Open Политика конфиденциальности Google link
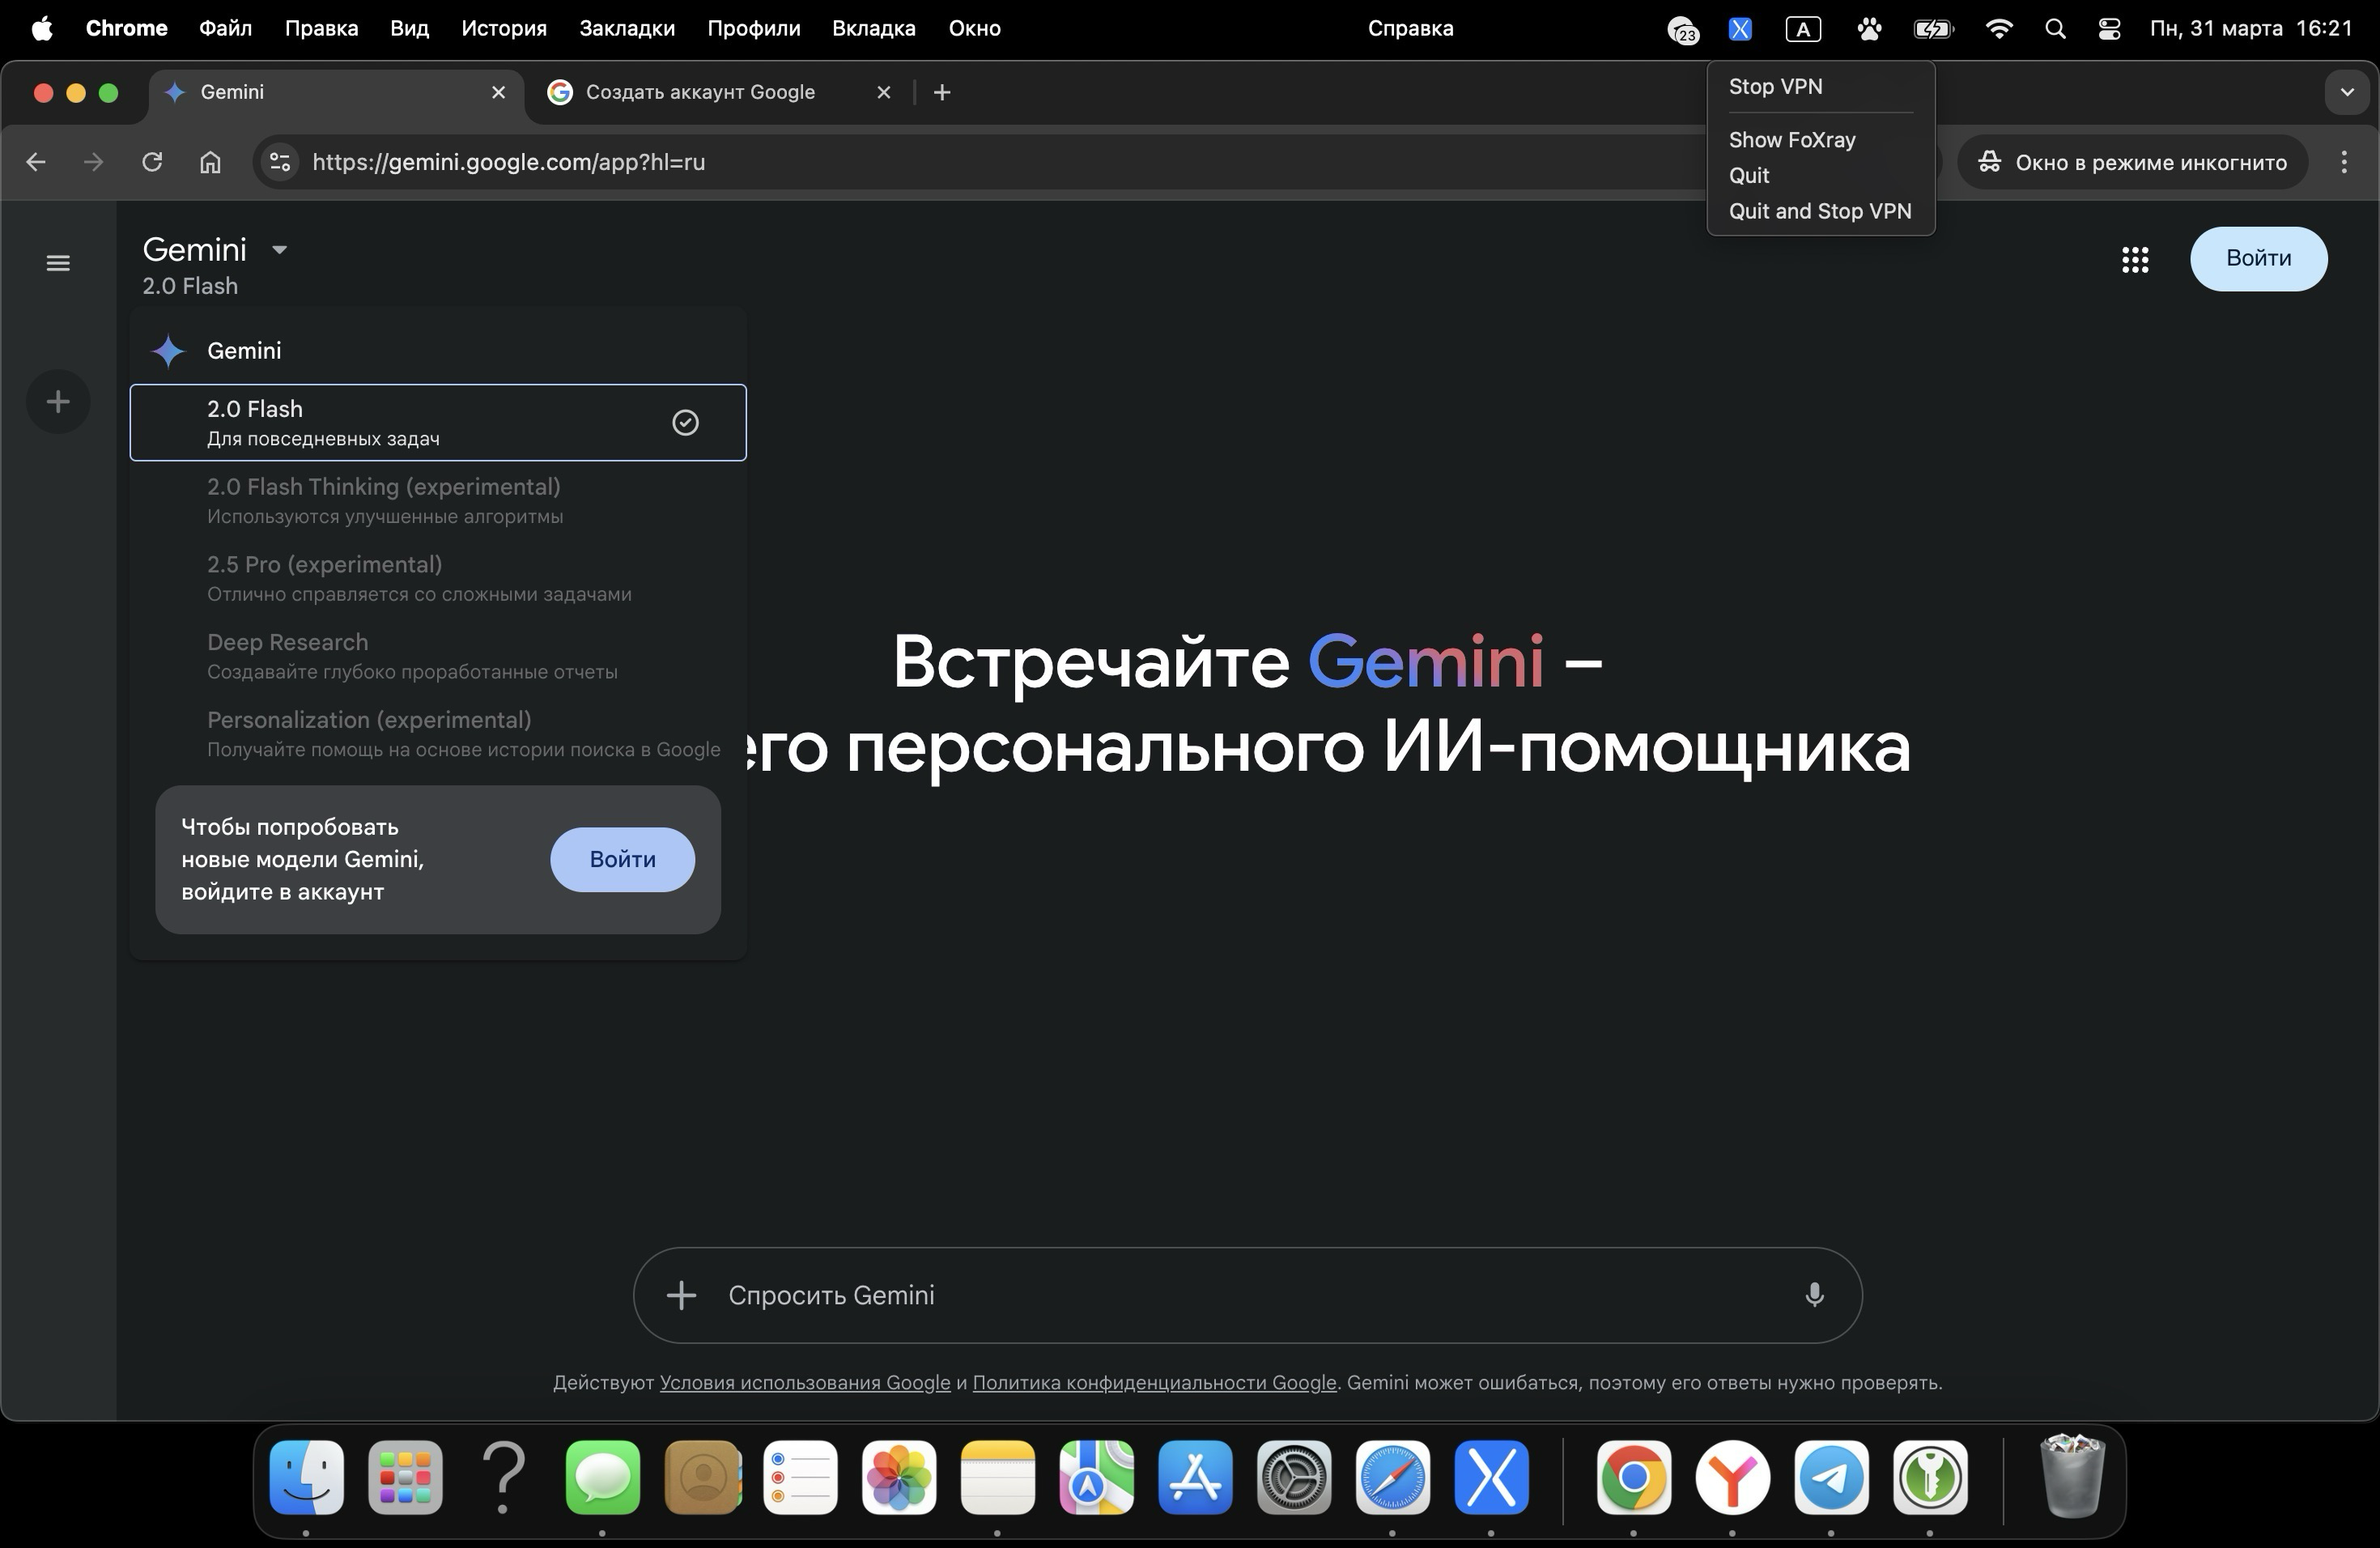The height and width of the screenshot is (1548, 2380). coord(1154,1383)
